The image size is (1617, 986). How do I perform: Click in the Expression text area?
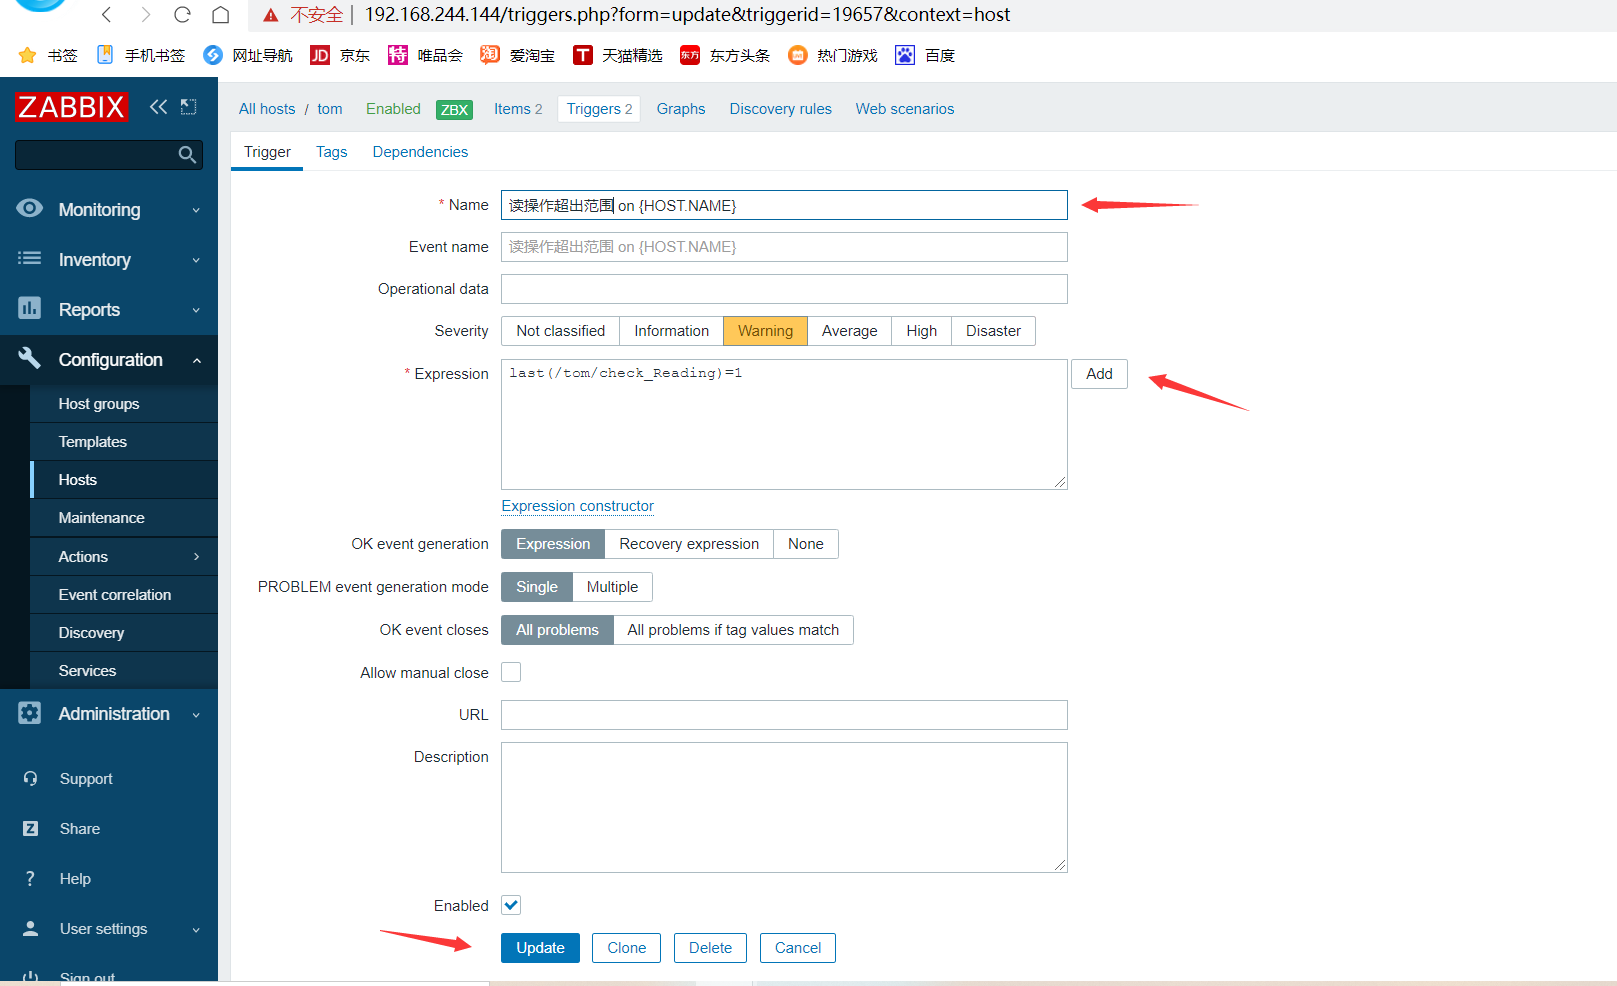[784, 424]
